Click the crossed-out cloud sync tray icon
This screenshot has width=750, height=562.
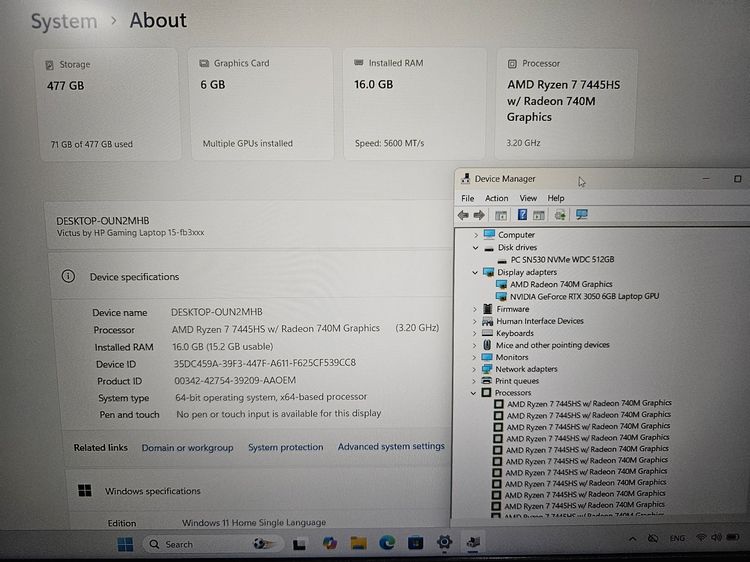[x=653, y=538]
